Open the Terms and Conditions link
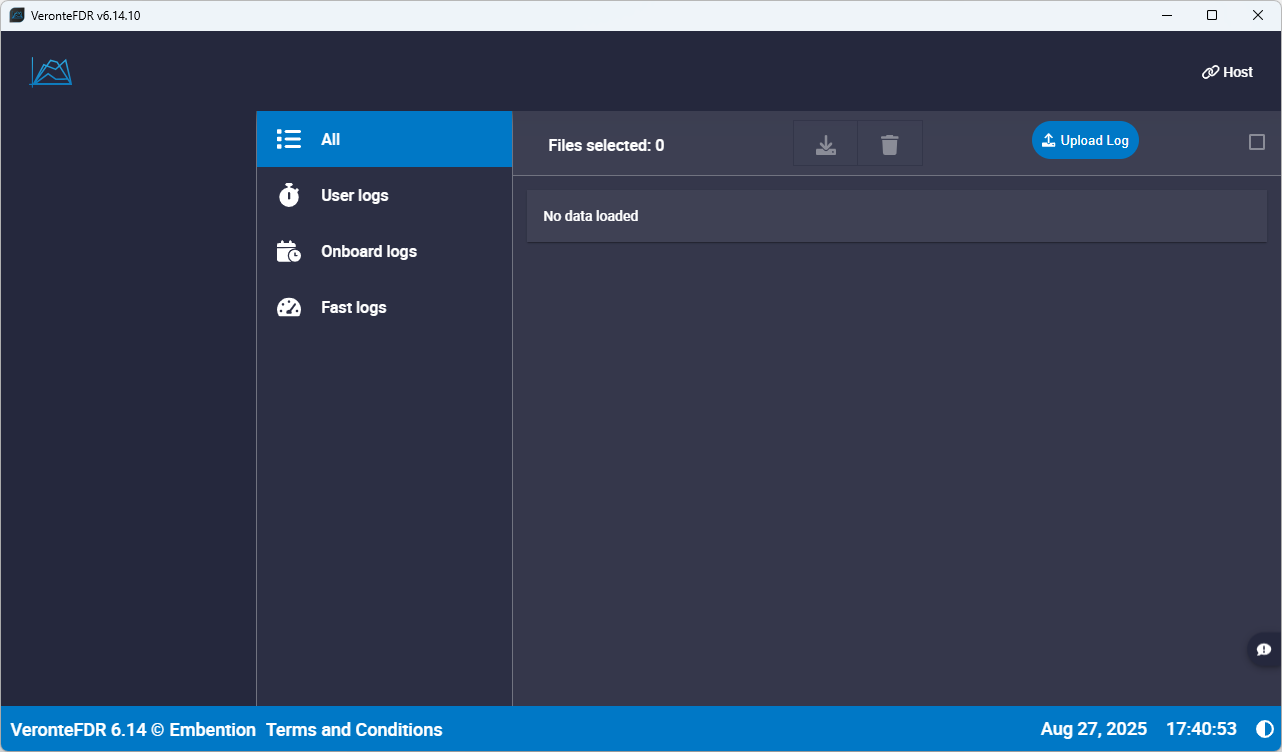The height and width of the screenshot is (752, 1282). click(x=354, y=729)
